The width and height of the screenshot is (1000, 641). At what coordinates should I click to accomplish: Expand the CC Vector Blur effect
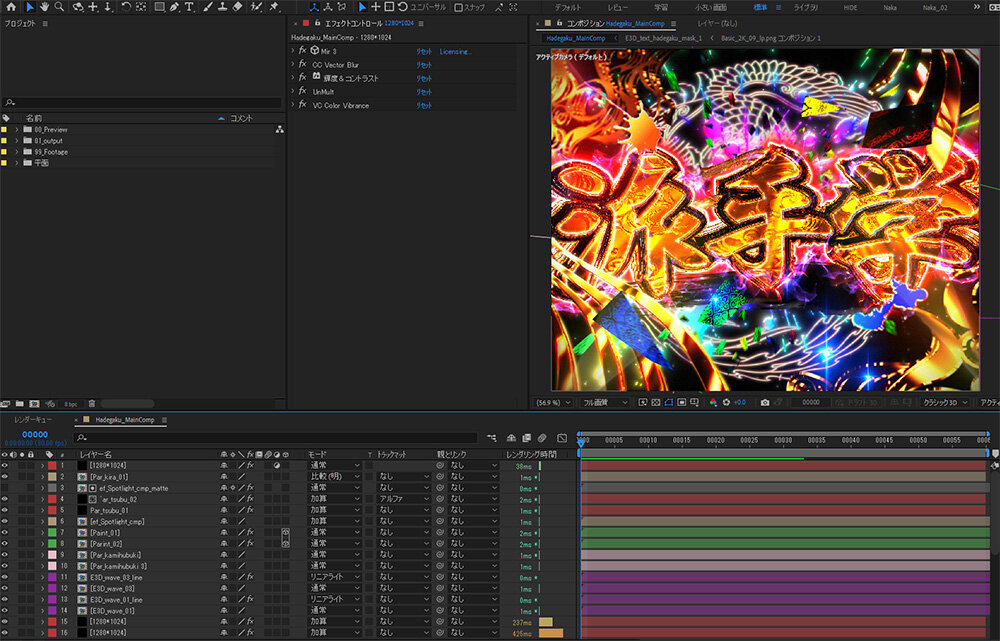tap(292, 64)
